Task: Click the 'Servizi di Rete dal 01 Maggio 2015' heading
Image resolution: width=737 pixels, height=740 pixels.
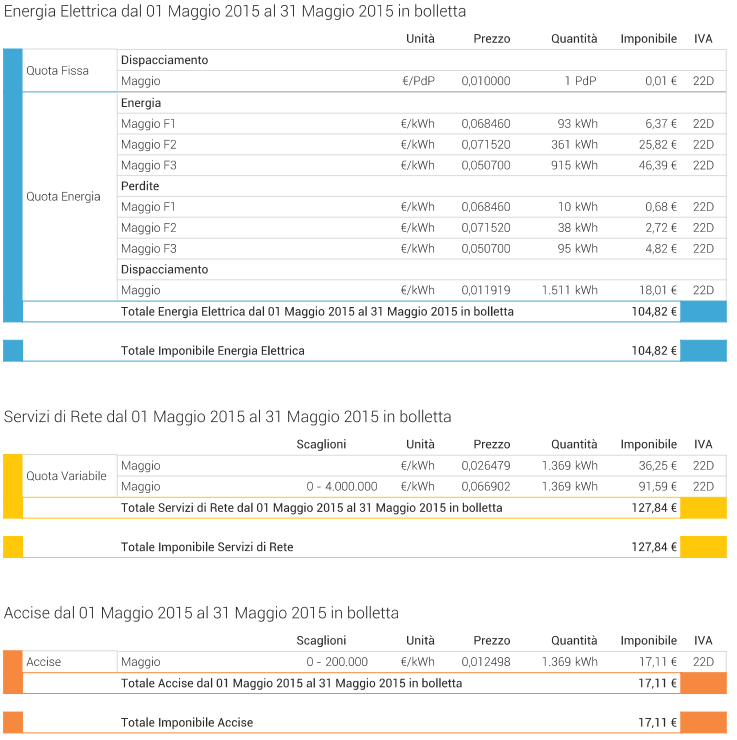Action: pyautogui.click(x=227, y=416)
